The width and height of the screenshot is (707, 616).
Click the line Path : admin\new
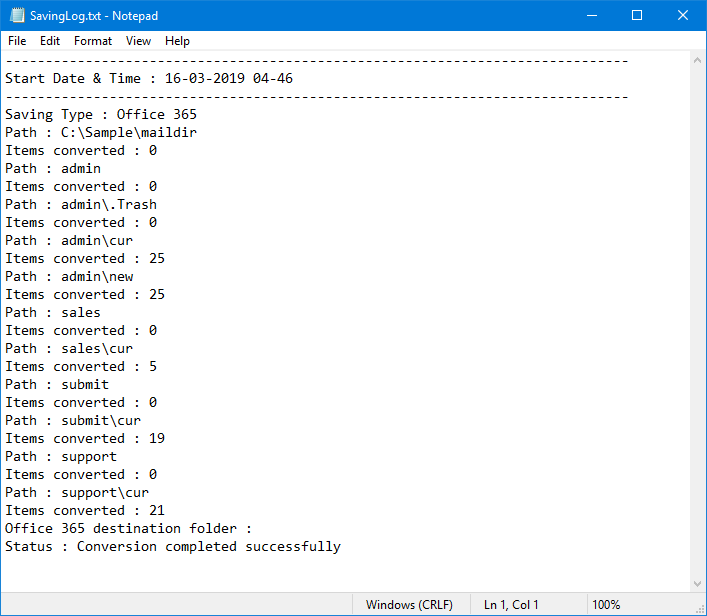(69, 277)
